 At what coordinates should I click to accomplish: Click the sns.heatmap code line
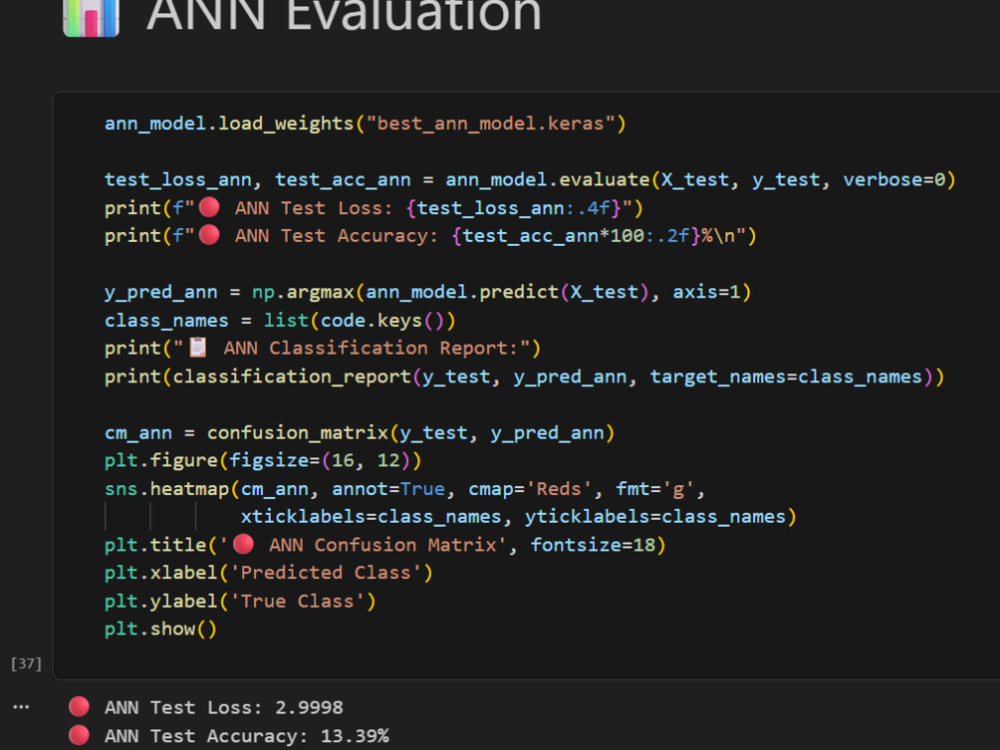(x=405, y=489)
